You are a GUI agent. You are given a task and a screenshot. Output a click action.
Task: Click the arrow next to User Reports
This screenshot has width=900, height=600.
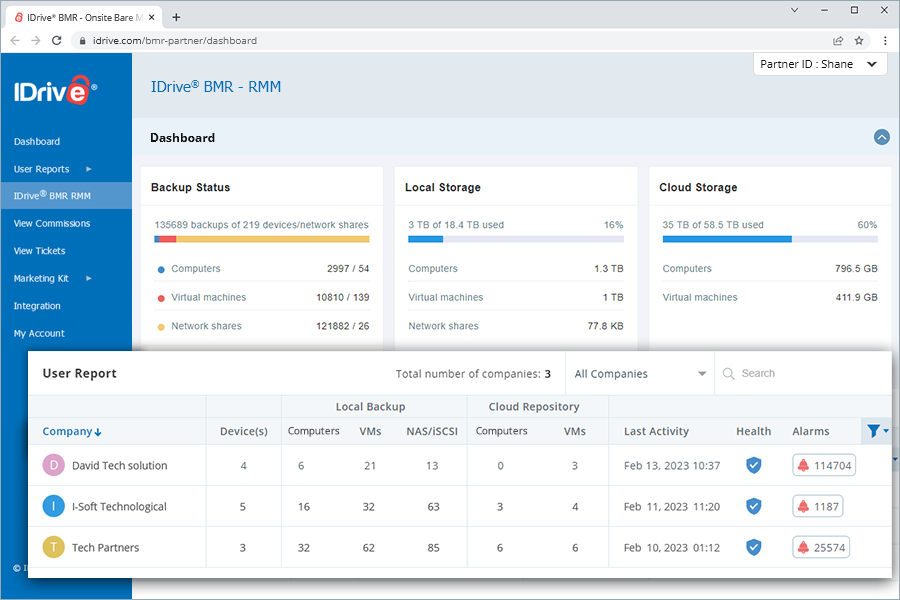coord(88,169)
